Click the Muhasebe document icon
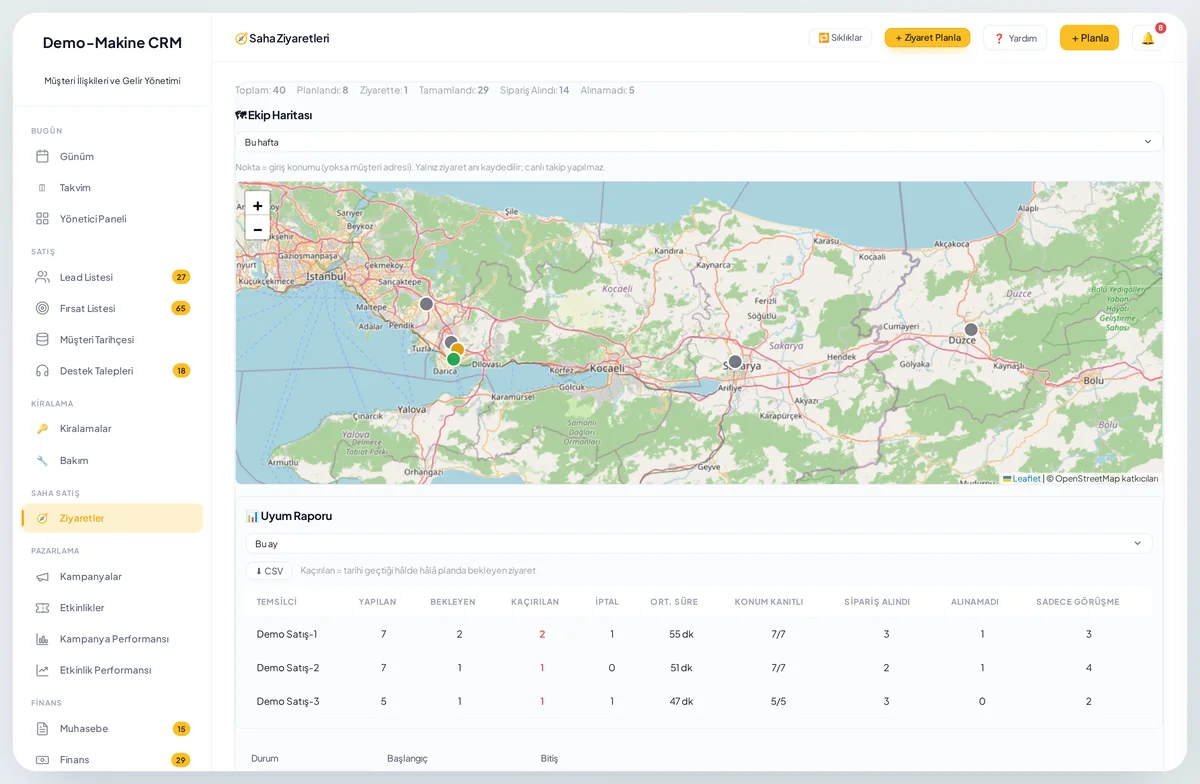 pyautogui.click(x=42, y=728)
